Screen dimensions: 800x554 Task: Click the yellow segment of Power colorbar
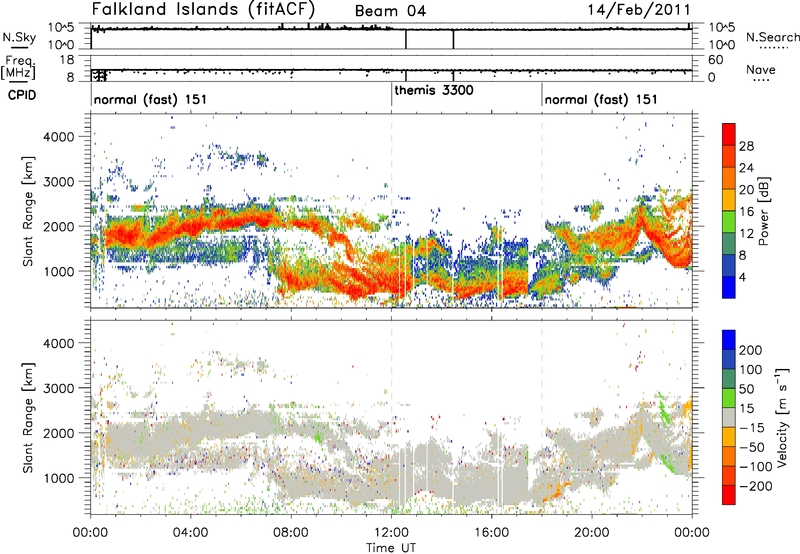click(729, 200)
